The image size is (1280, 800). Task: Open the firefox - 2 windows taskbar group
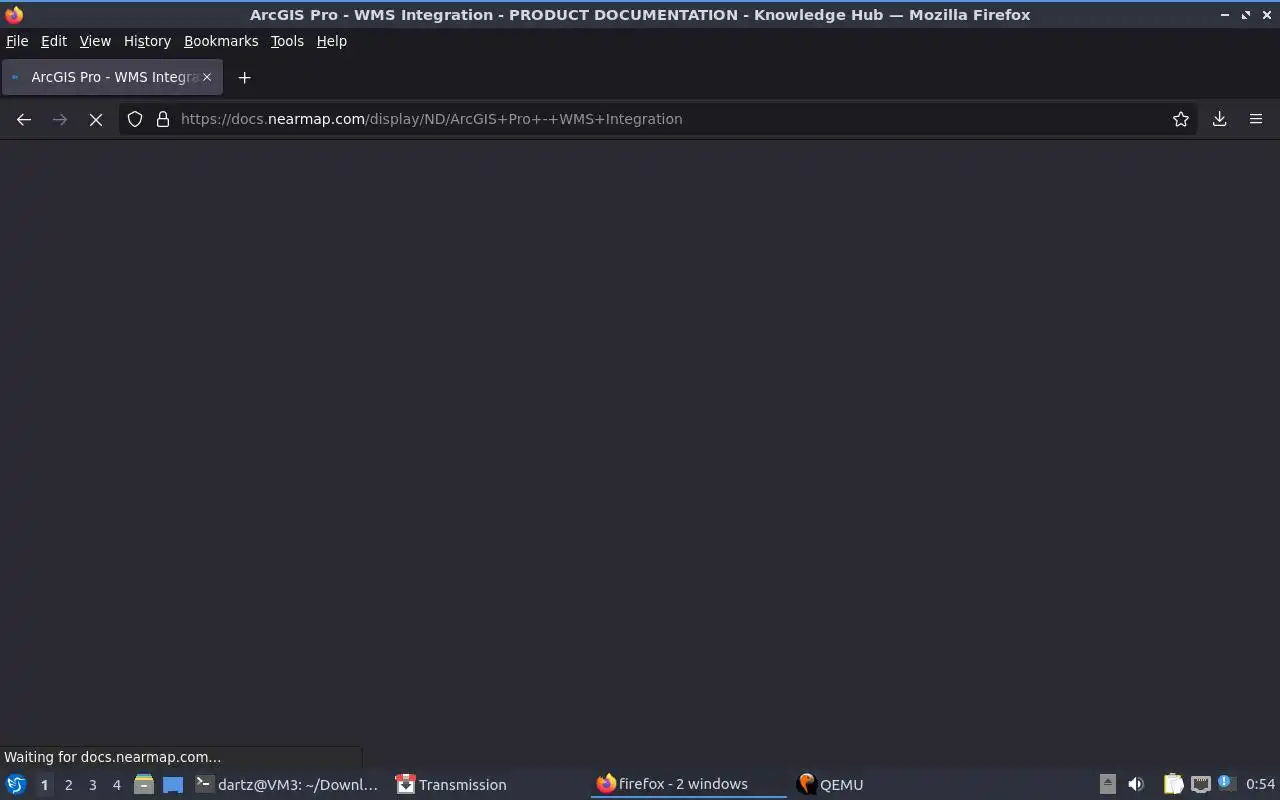click(688, 785)
